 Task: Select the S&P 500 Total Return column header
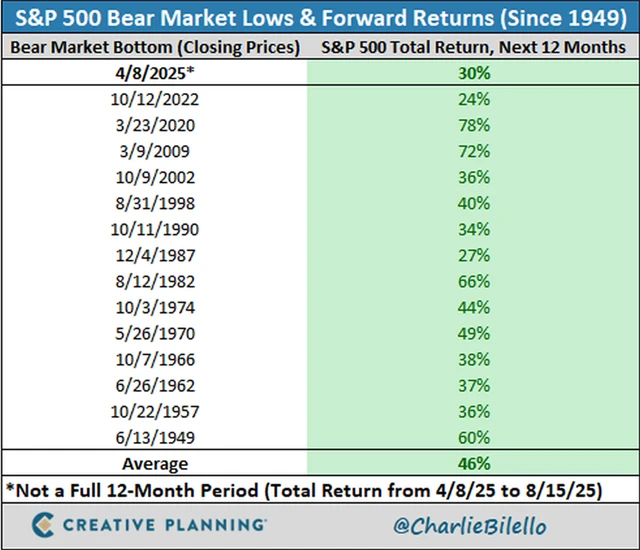point(474,47)
